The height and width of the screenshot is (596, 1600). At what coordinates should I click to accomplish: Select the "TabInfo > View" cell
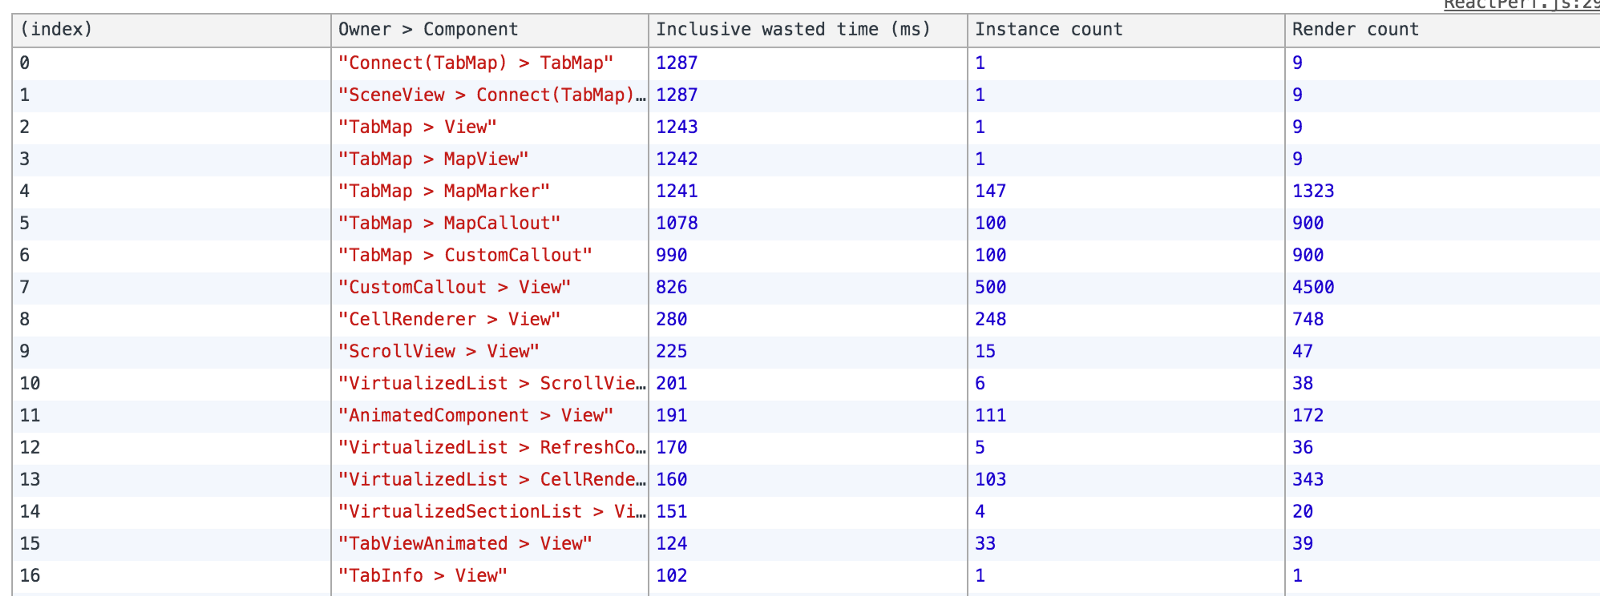(x=423, y=575)
